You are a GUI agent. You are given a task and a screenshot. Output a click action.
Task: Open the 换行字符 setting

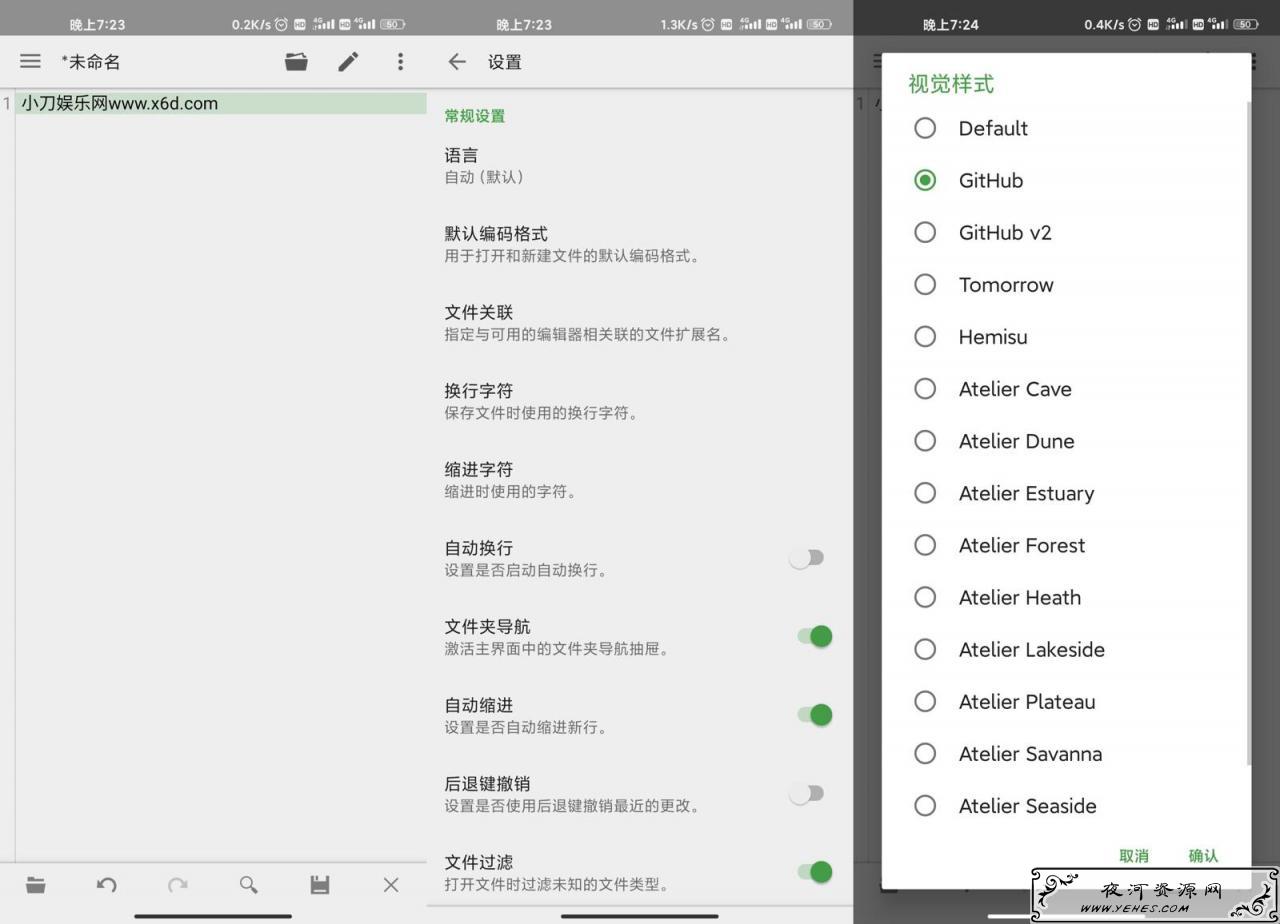640,401
